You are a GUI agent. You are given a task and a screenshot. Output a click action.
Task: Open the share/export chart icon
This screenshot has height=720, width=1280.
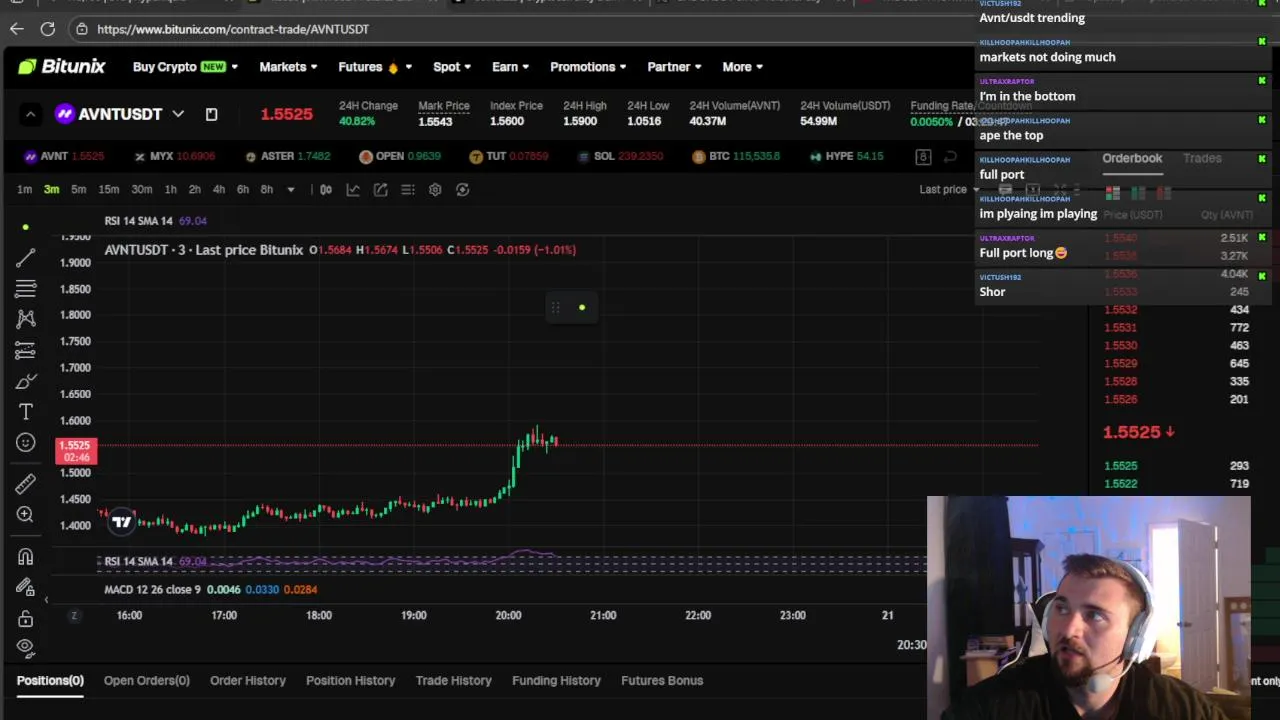click(380, 189)
